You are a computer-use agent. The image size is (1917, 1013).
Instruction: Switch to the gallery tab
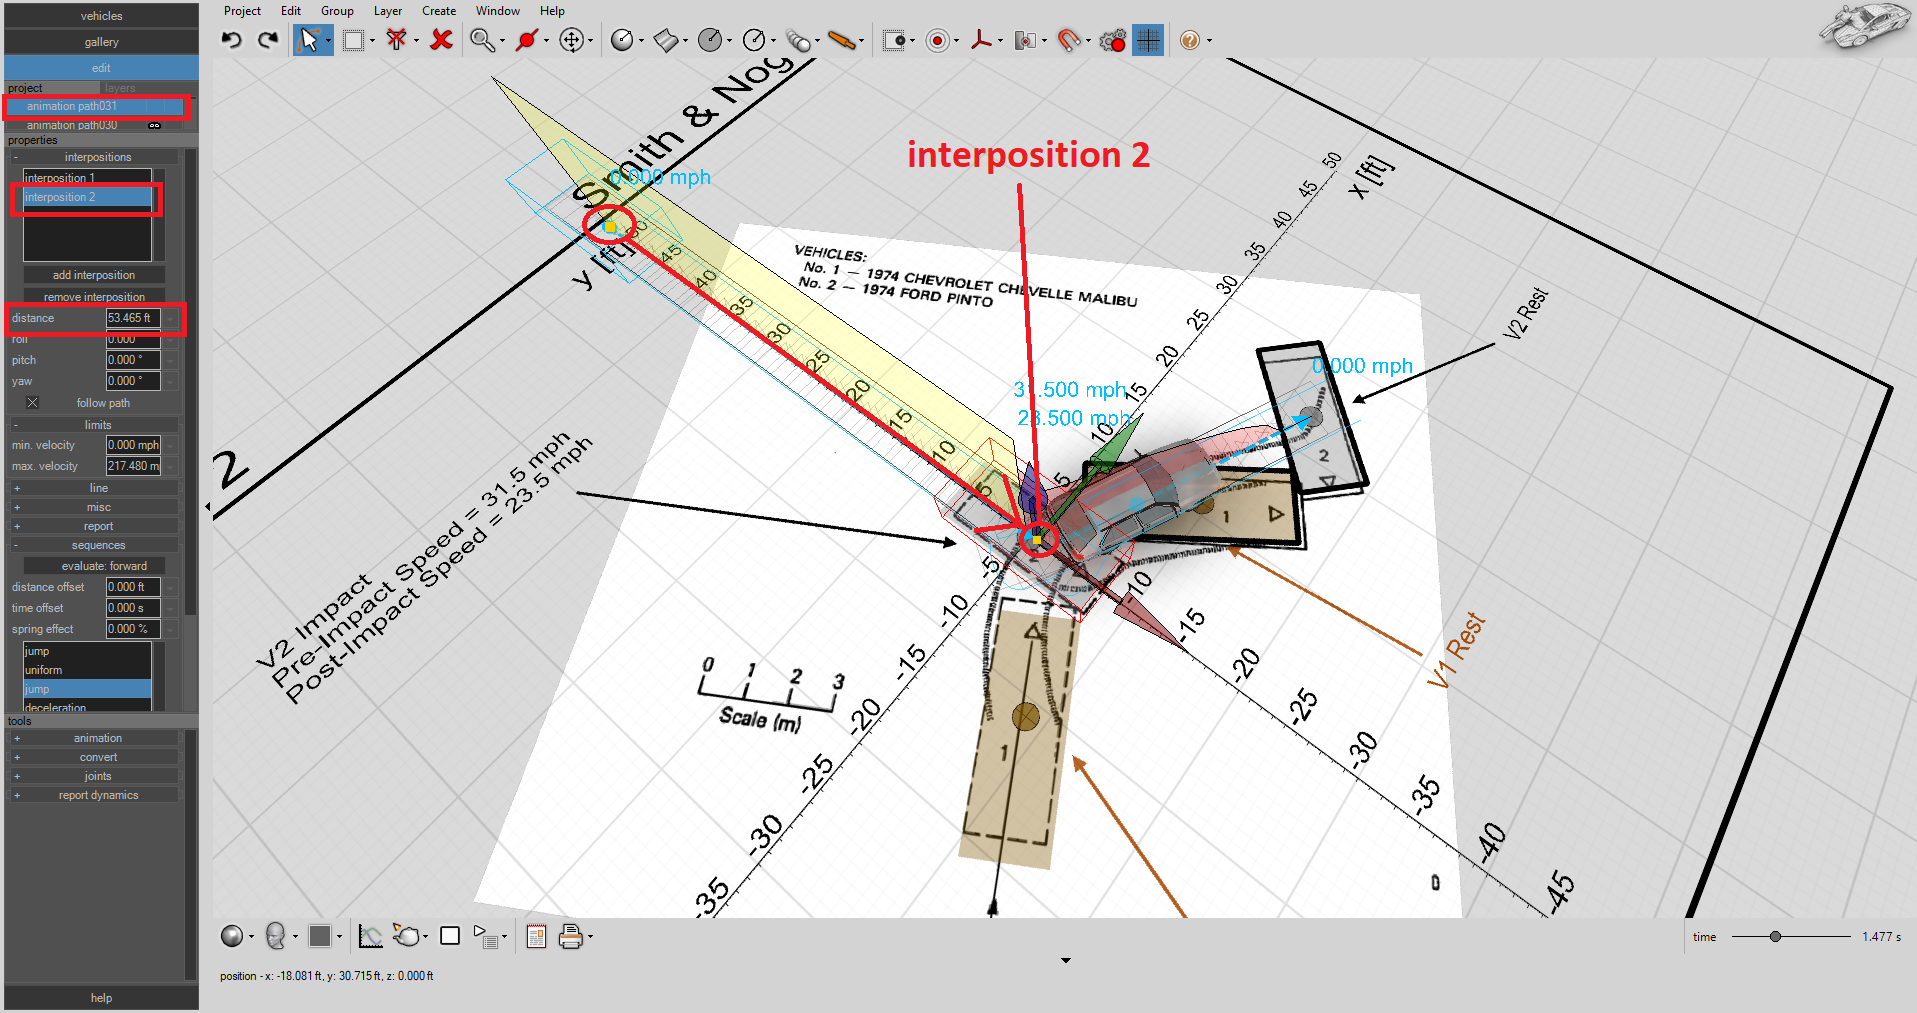101,42
